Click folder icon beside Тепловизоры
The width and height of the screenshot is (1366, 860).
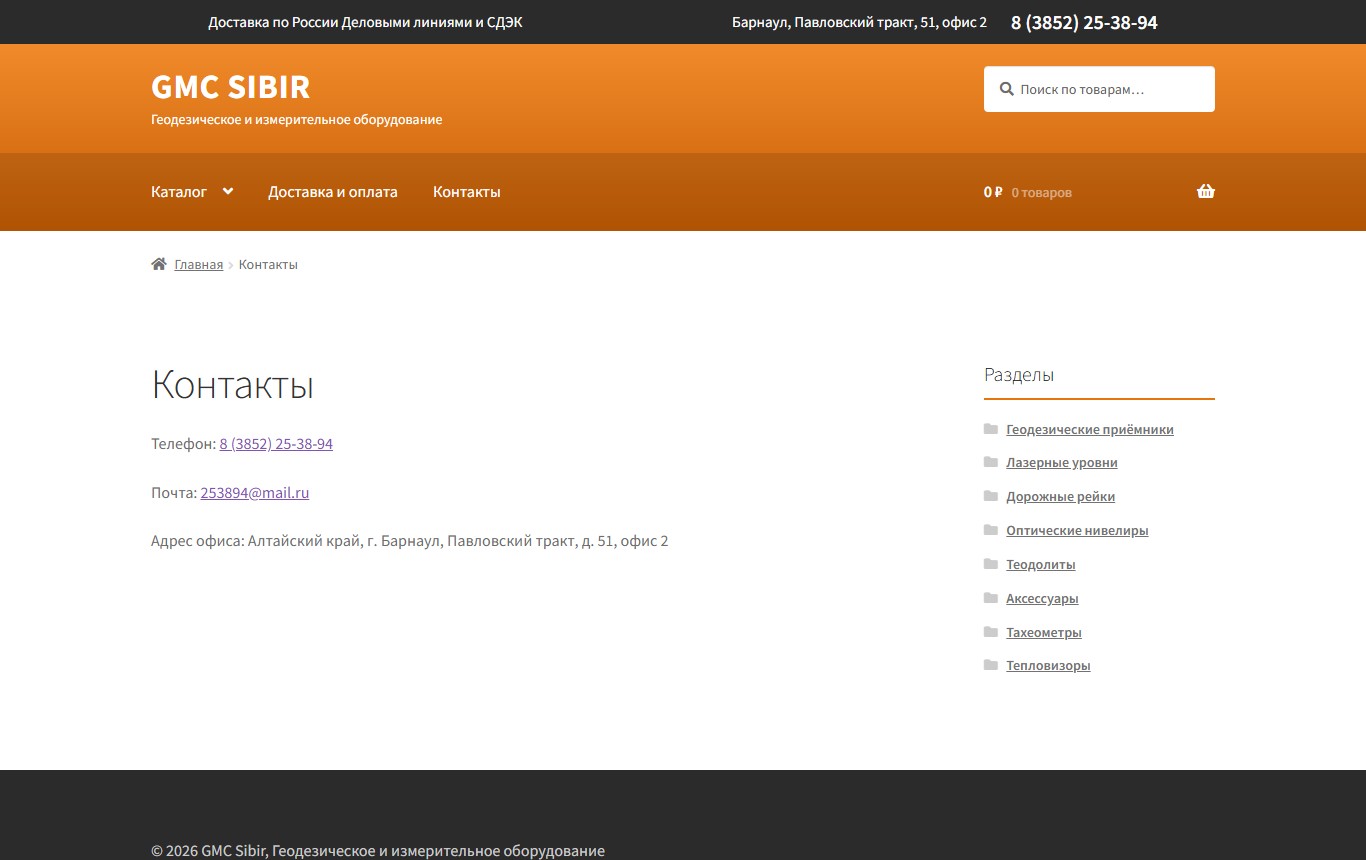pyautogui.click(x=991, y=665)
